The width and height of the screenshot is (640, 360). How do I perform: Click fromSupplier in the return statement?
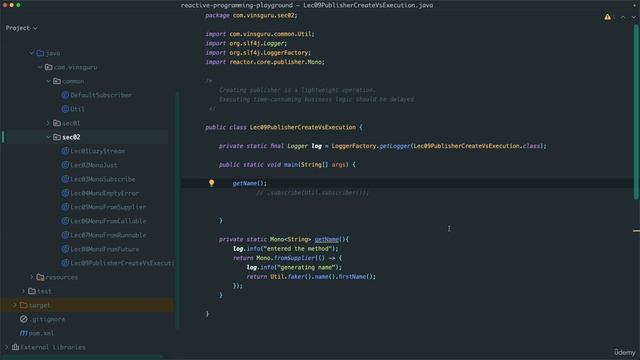(x=294, y=258)
